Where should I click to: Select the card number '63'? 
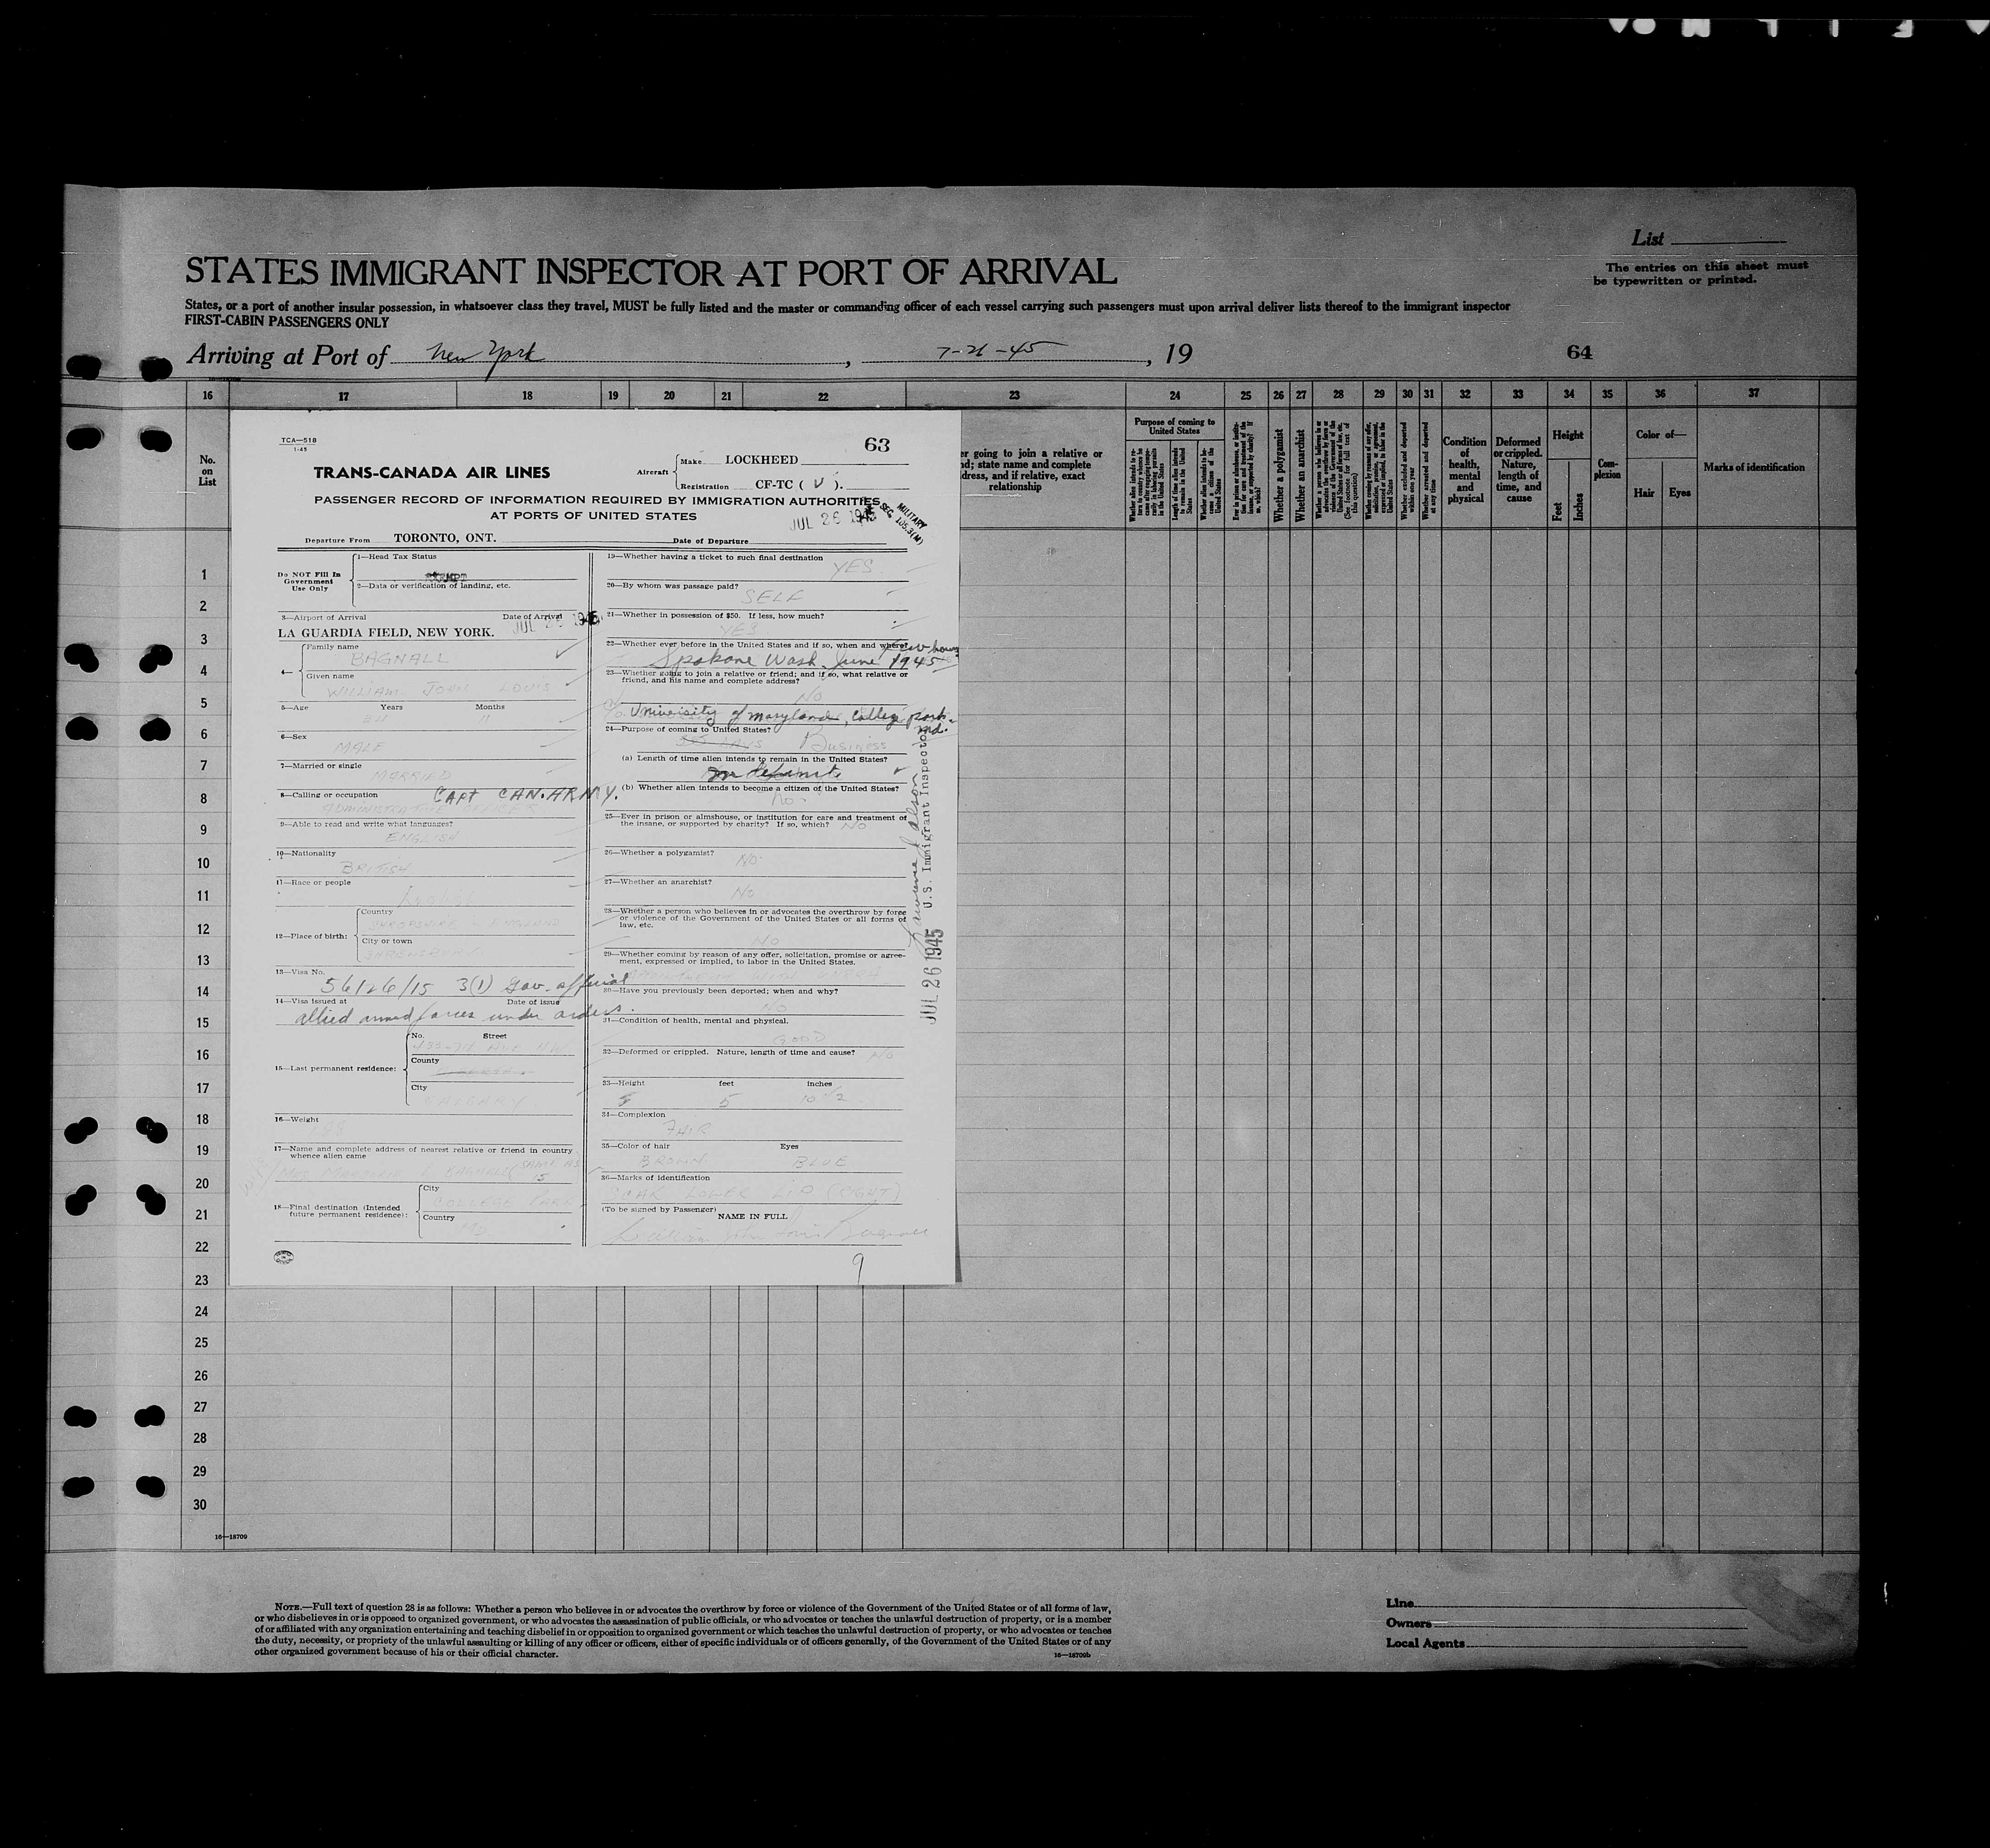(x=877, y=445)
